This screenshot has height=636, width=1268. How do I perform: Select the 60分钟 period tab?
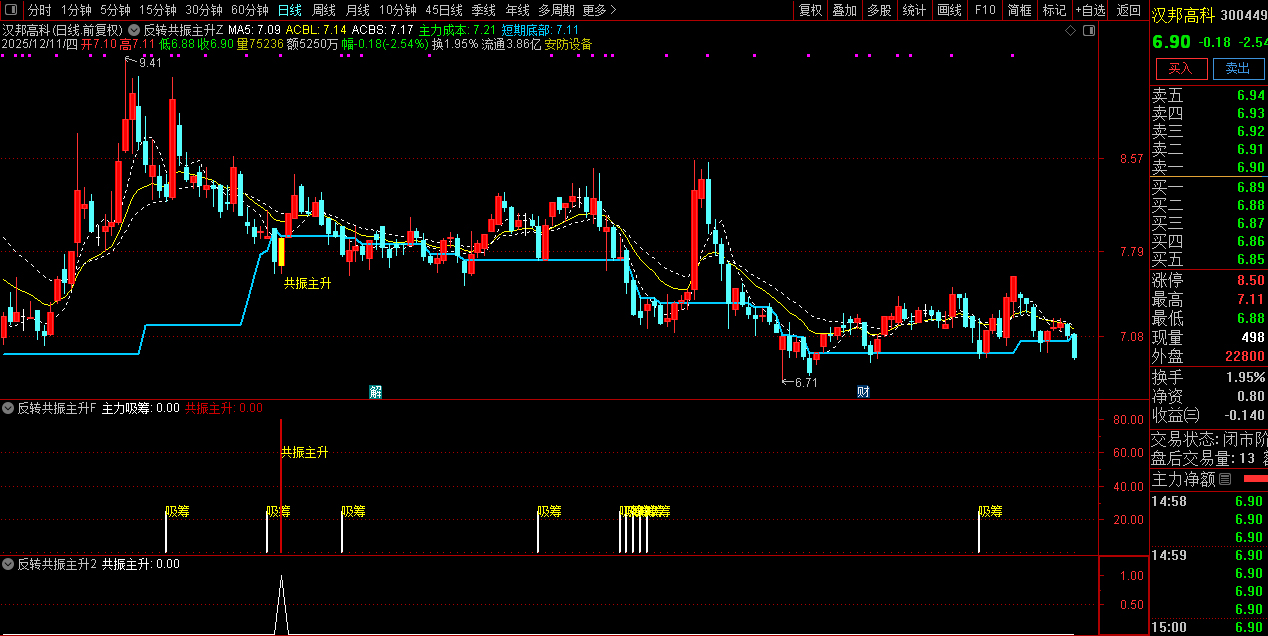pyautogui.click(x=250, y=10)
